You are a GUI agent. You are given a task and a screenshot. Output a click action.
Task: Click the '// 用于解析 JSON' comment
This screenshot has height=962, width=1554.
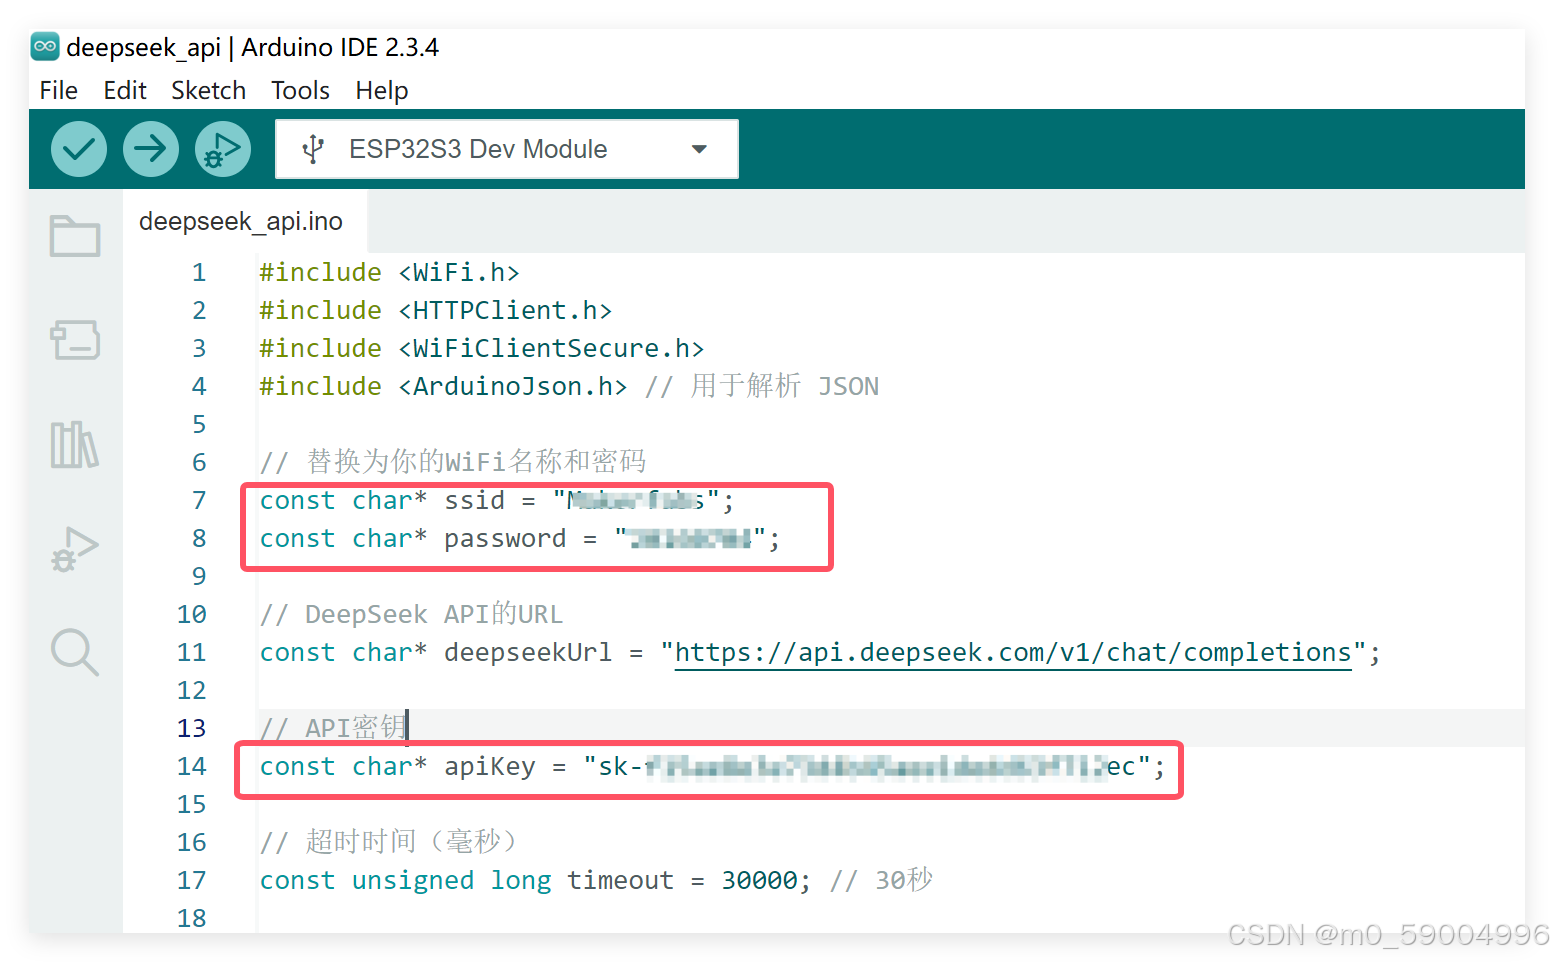click(762, 387)
